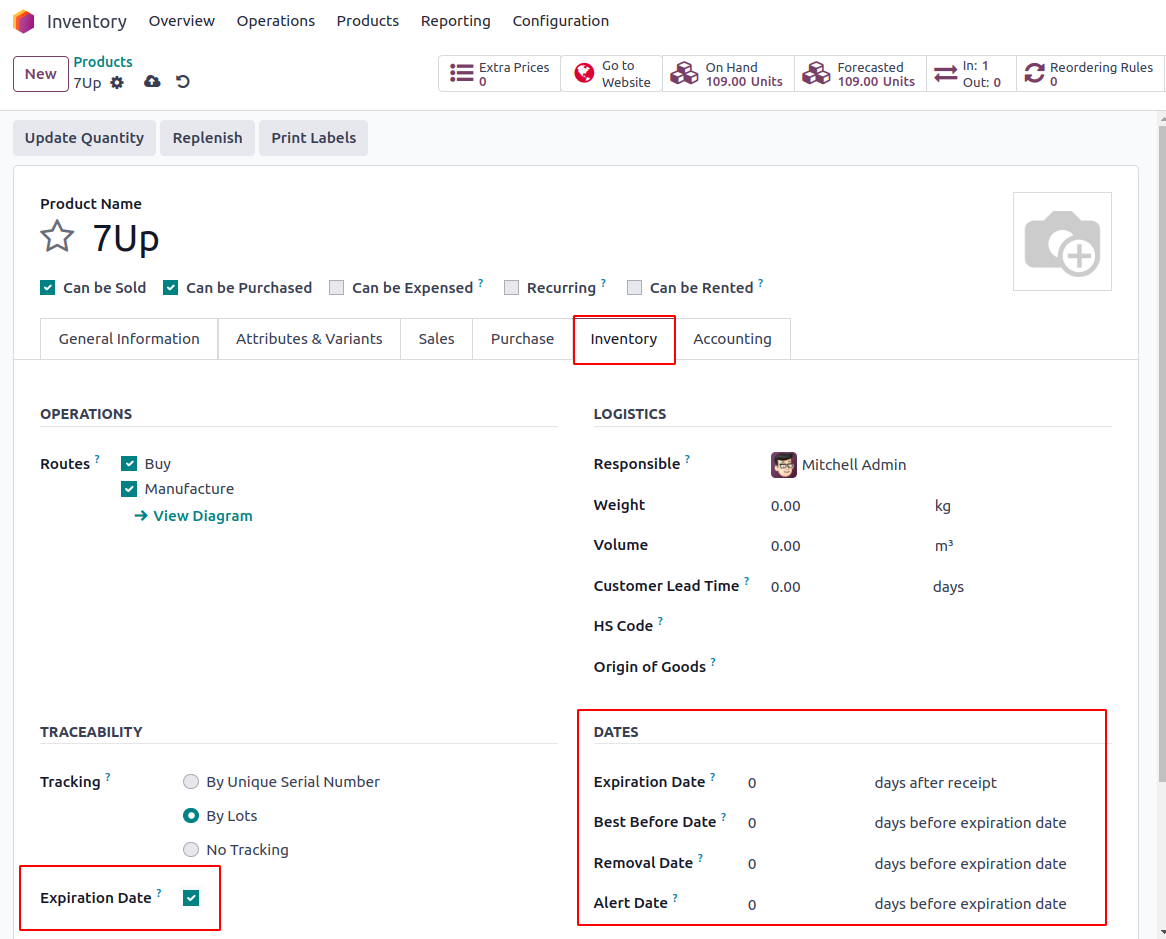View Forecasted 109.00 Units report
The image size is (1166, 939).
860,74
